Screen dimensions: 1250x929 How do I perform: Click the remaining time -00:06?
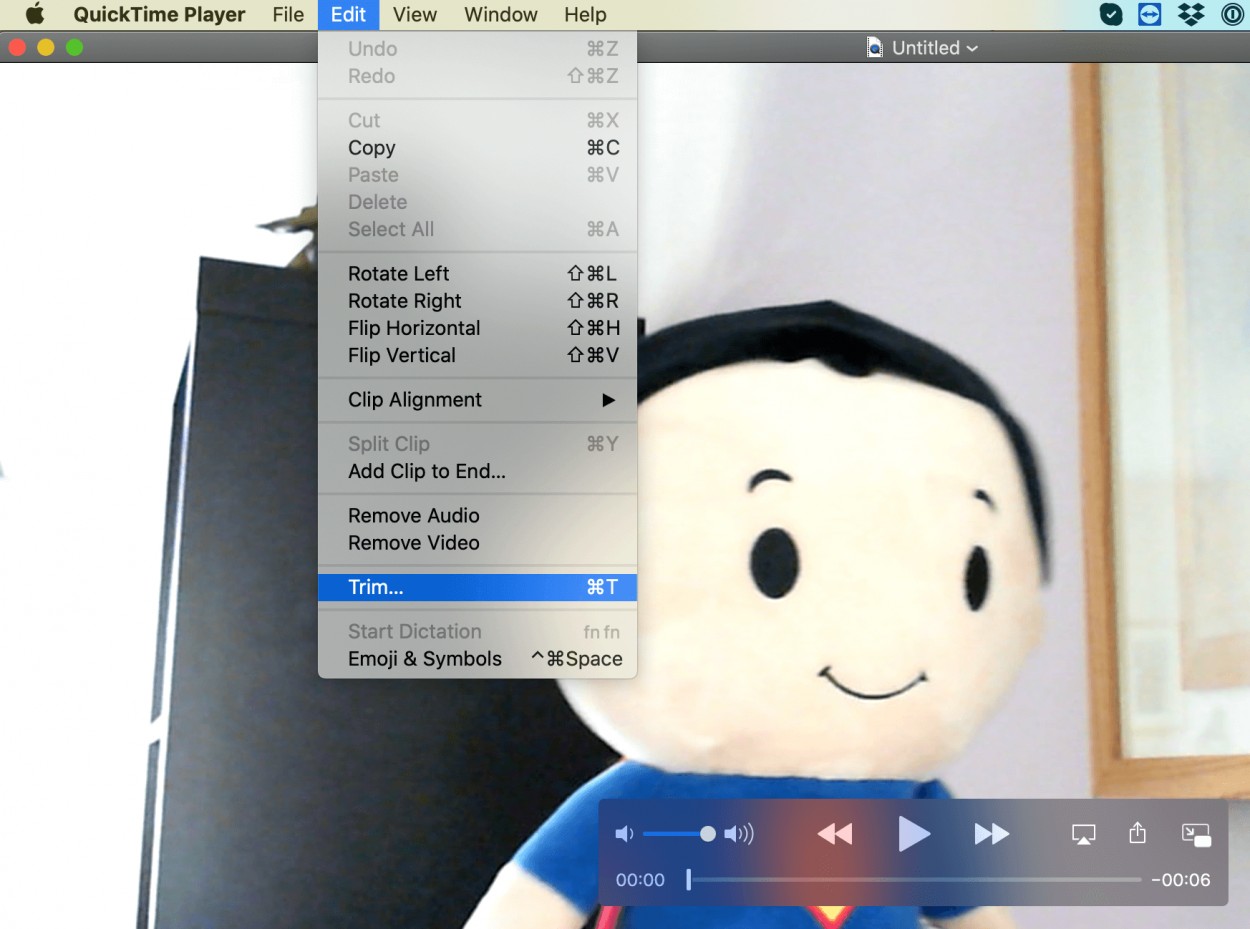1180,880
